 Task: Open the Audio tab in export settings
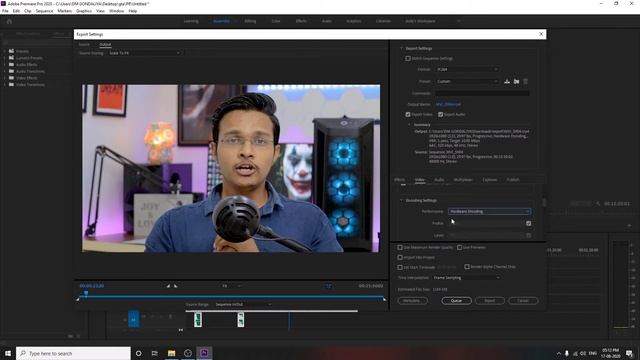coord(439,180)
